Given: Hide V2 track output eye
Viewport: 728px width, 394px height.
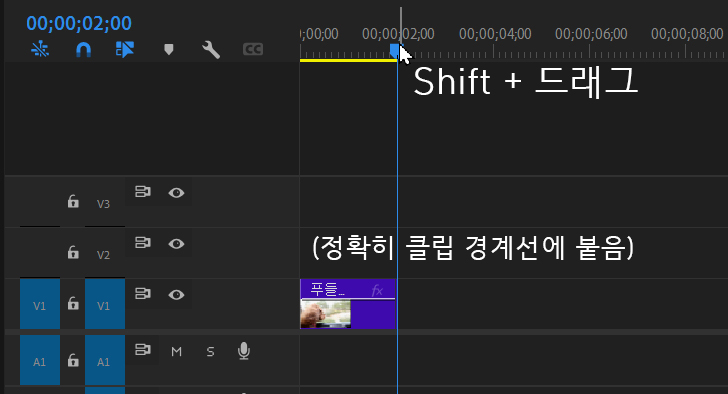Looking at the screenshot, I should [176, 244].
